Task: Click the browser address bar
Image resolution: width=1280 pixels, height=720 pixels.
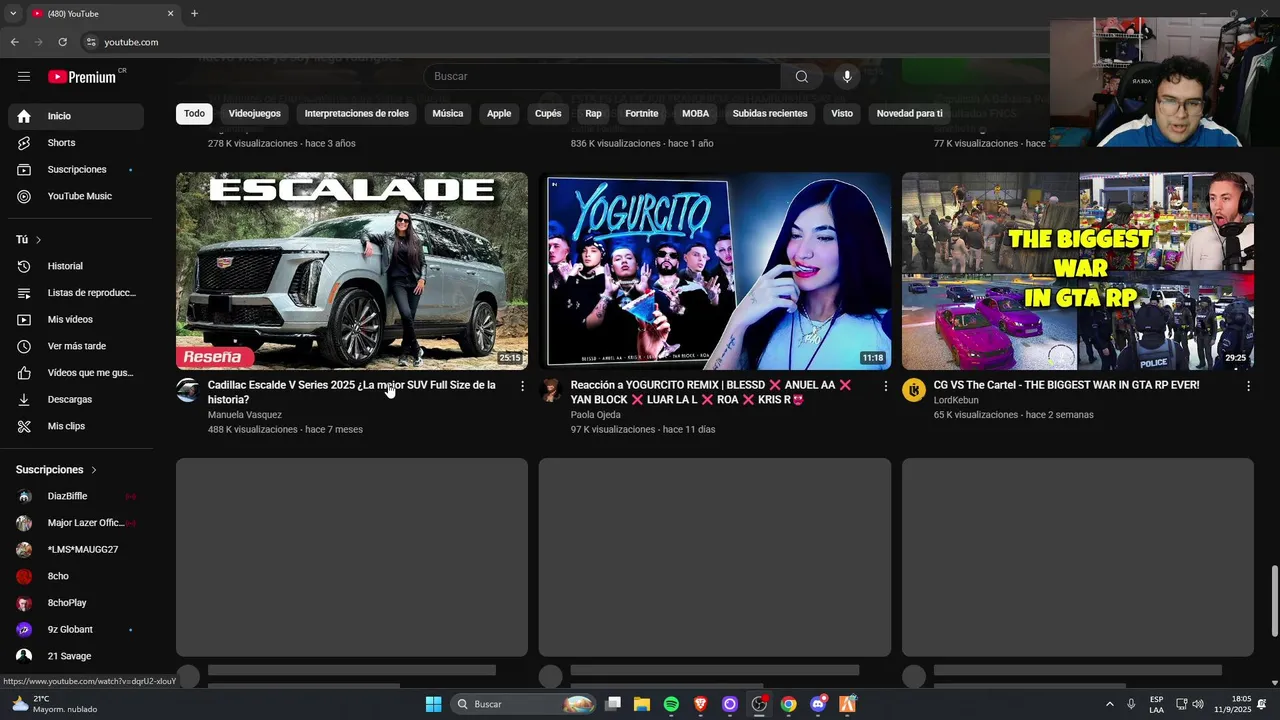Action: 560,42
